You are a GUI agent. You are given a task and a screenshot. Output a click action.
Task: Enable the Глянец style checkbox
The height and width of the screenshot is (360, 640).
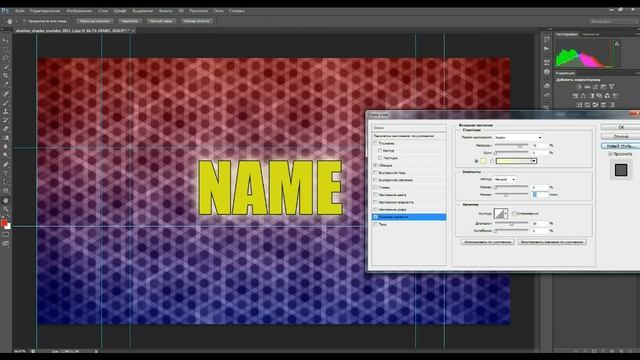pos(376,187)
